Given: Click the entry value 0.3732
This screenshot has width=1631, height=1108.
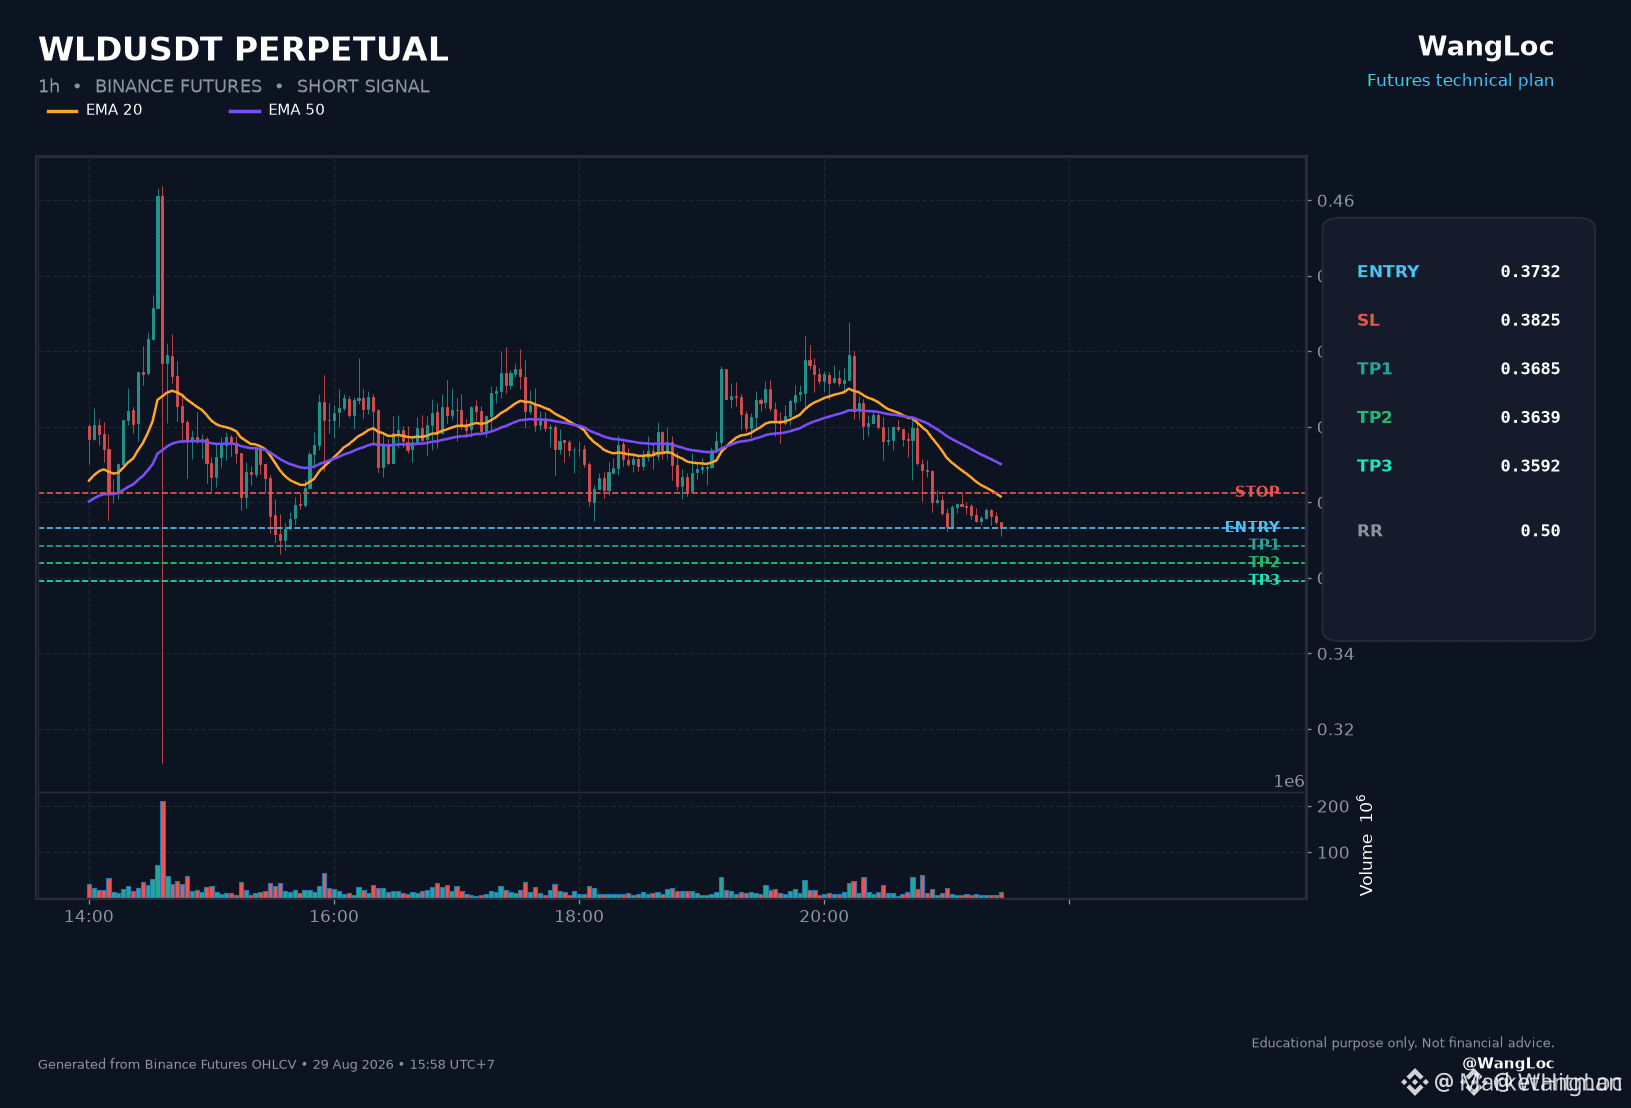Looking at the screenshot, I should [1530, 271].
